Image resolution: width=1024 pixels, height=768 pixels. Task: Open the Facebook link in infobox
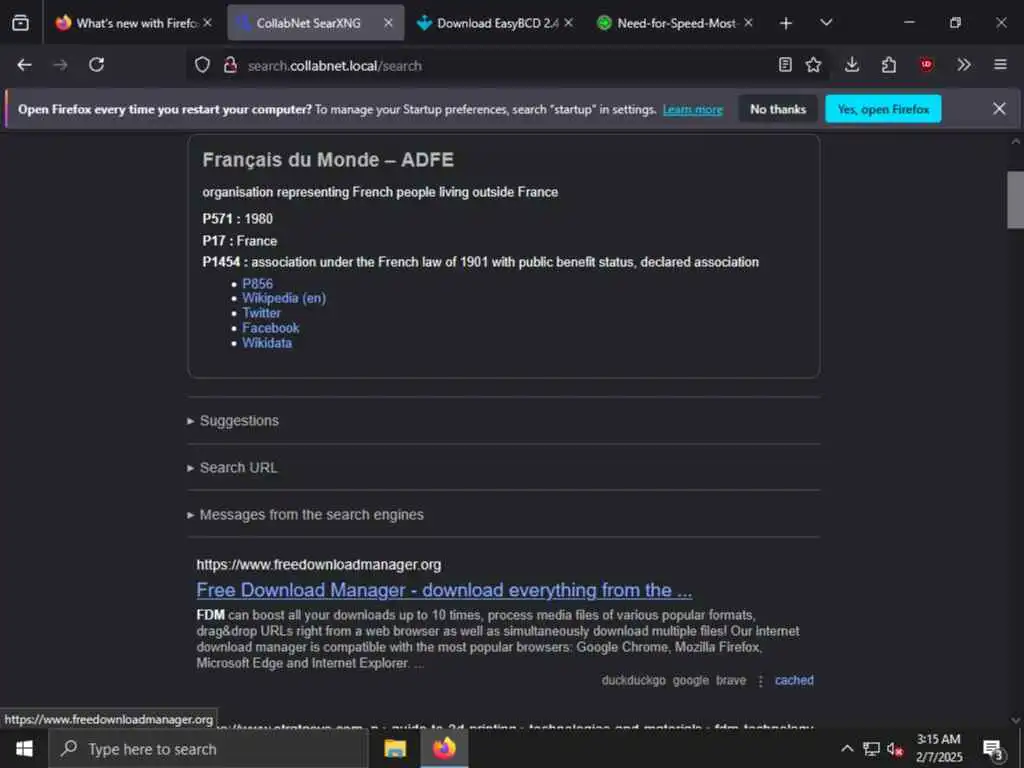click(x=270, y=328)
